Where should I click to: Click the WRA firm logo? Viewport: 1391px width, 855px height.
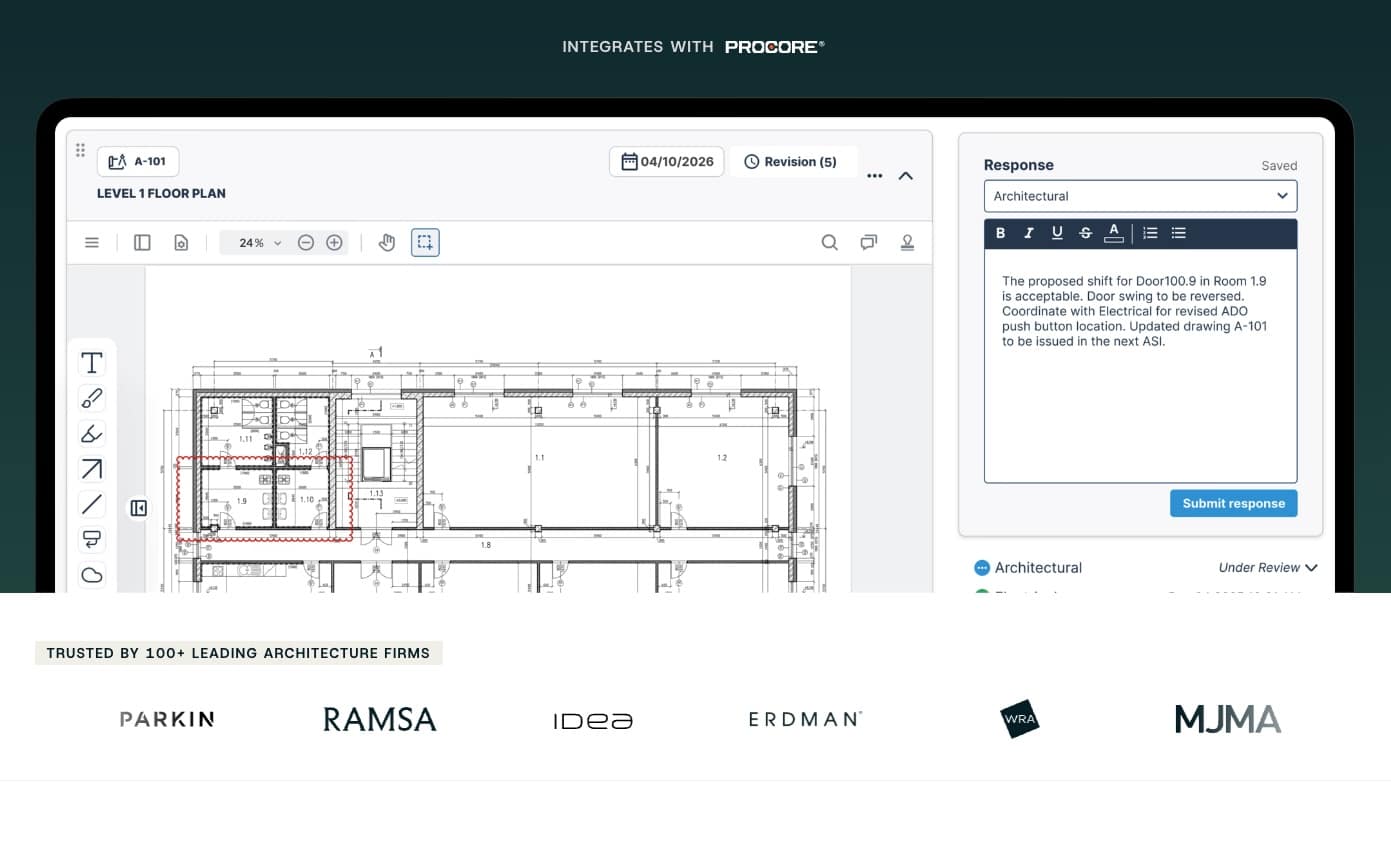[1020, 719]
